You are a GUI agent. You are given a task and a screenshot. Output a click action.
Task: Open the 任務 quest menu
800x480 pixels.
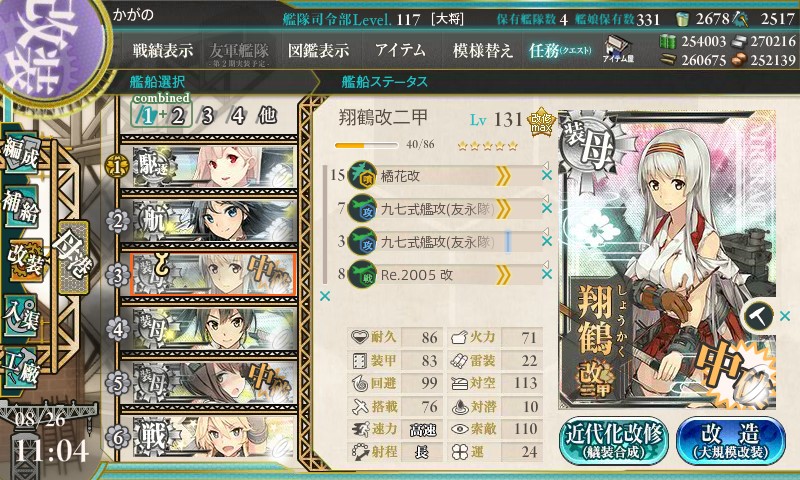[x=560, y=50]
